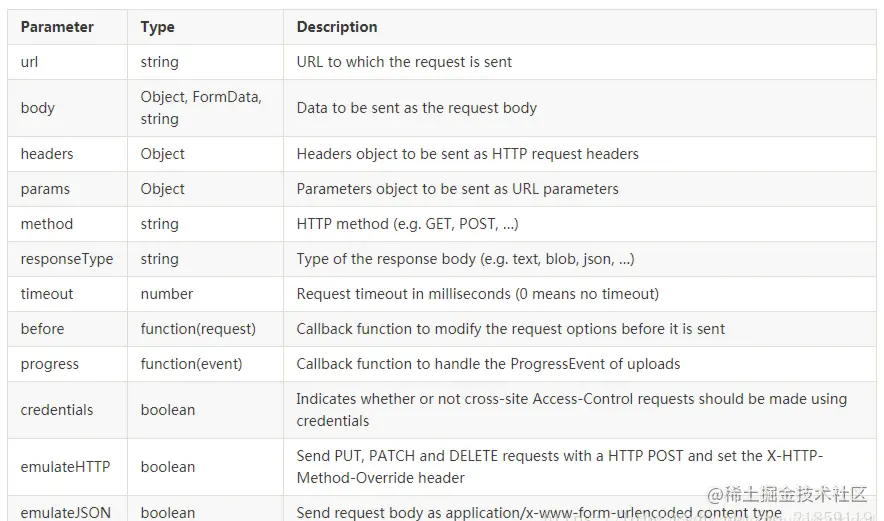Viewport: 884px width, 521px height.
Task: Select the "progress" parameter cell
Action: (50, 364)
